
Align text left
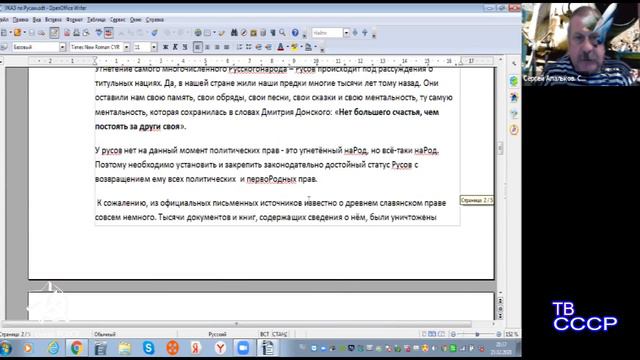pos(198,47)
